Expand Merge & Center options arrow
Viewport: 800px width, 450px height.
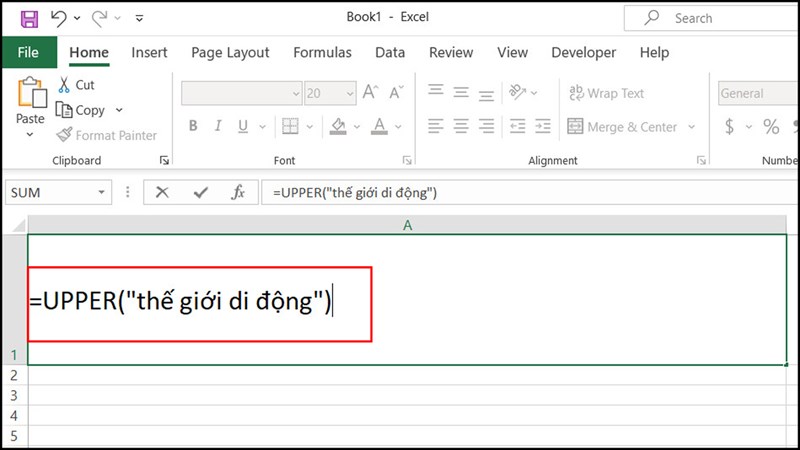click(x=691, y=127)
